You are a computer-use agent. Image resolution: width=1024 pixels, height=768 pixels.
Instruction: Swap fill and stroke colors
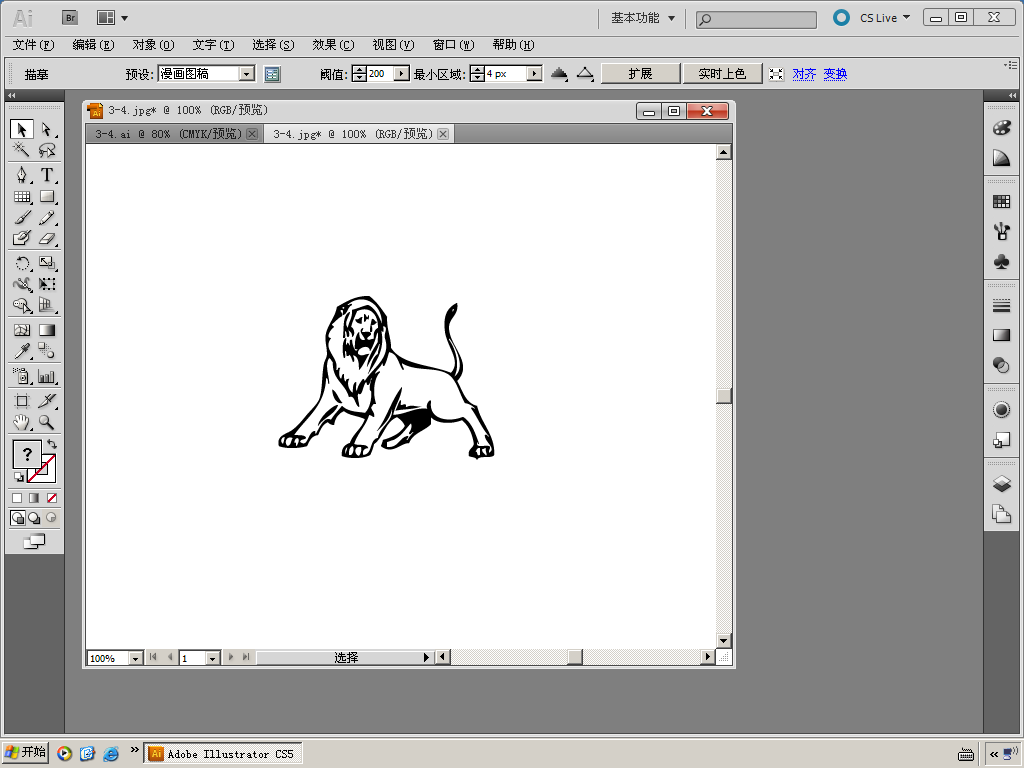tap(51, 443)
